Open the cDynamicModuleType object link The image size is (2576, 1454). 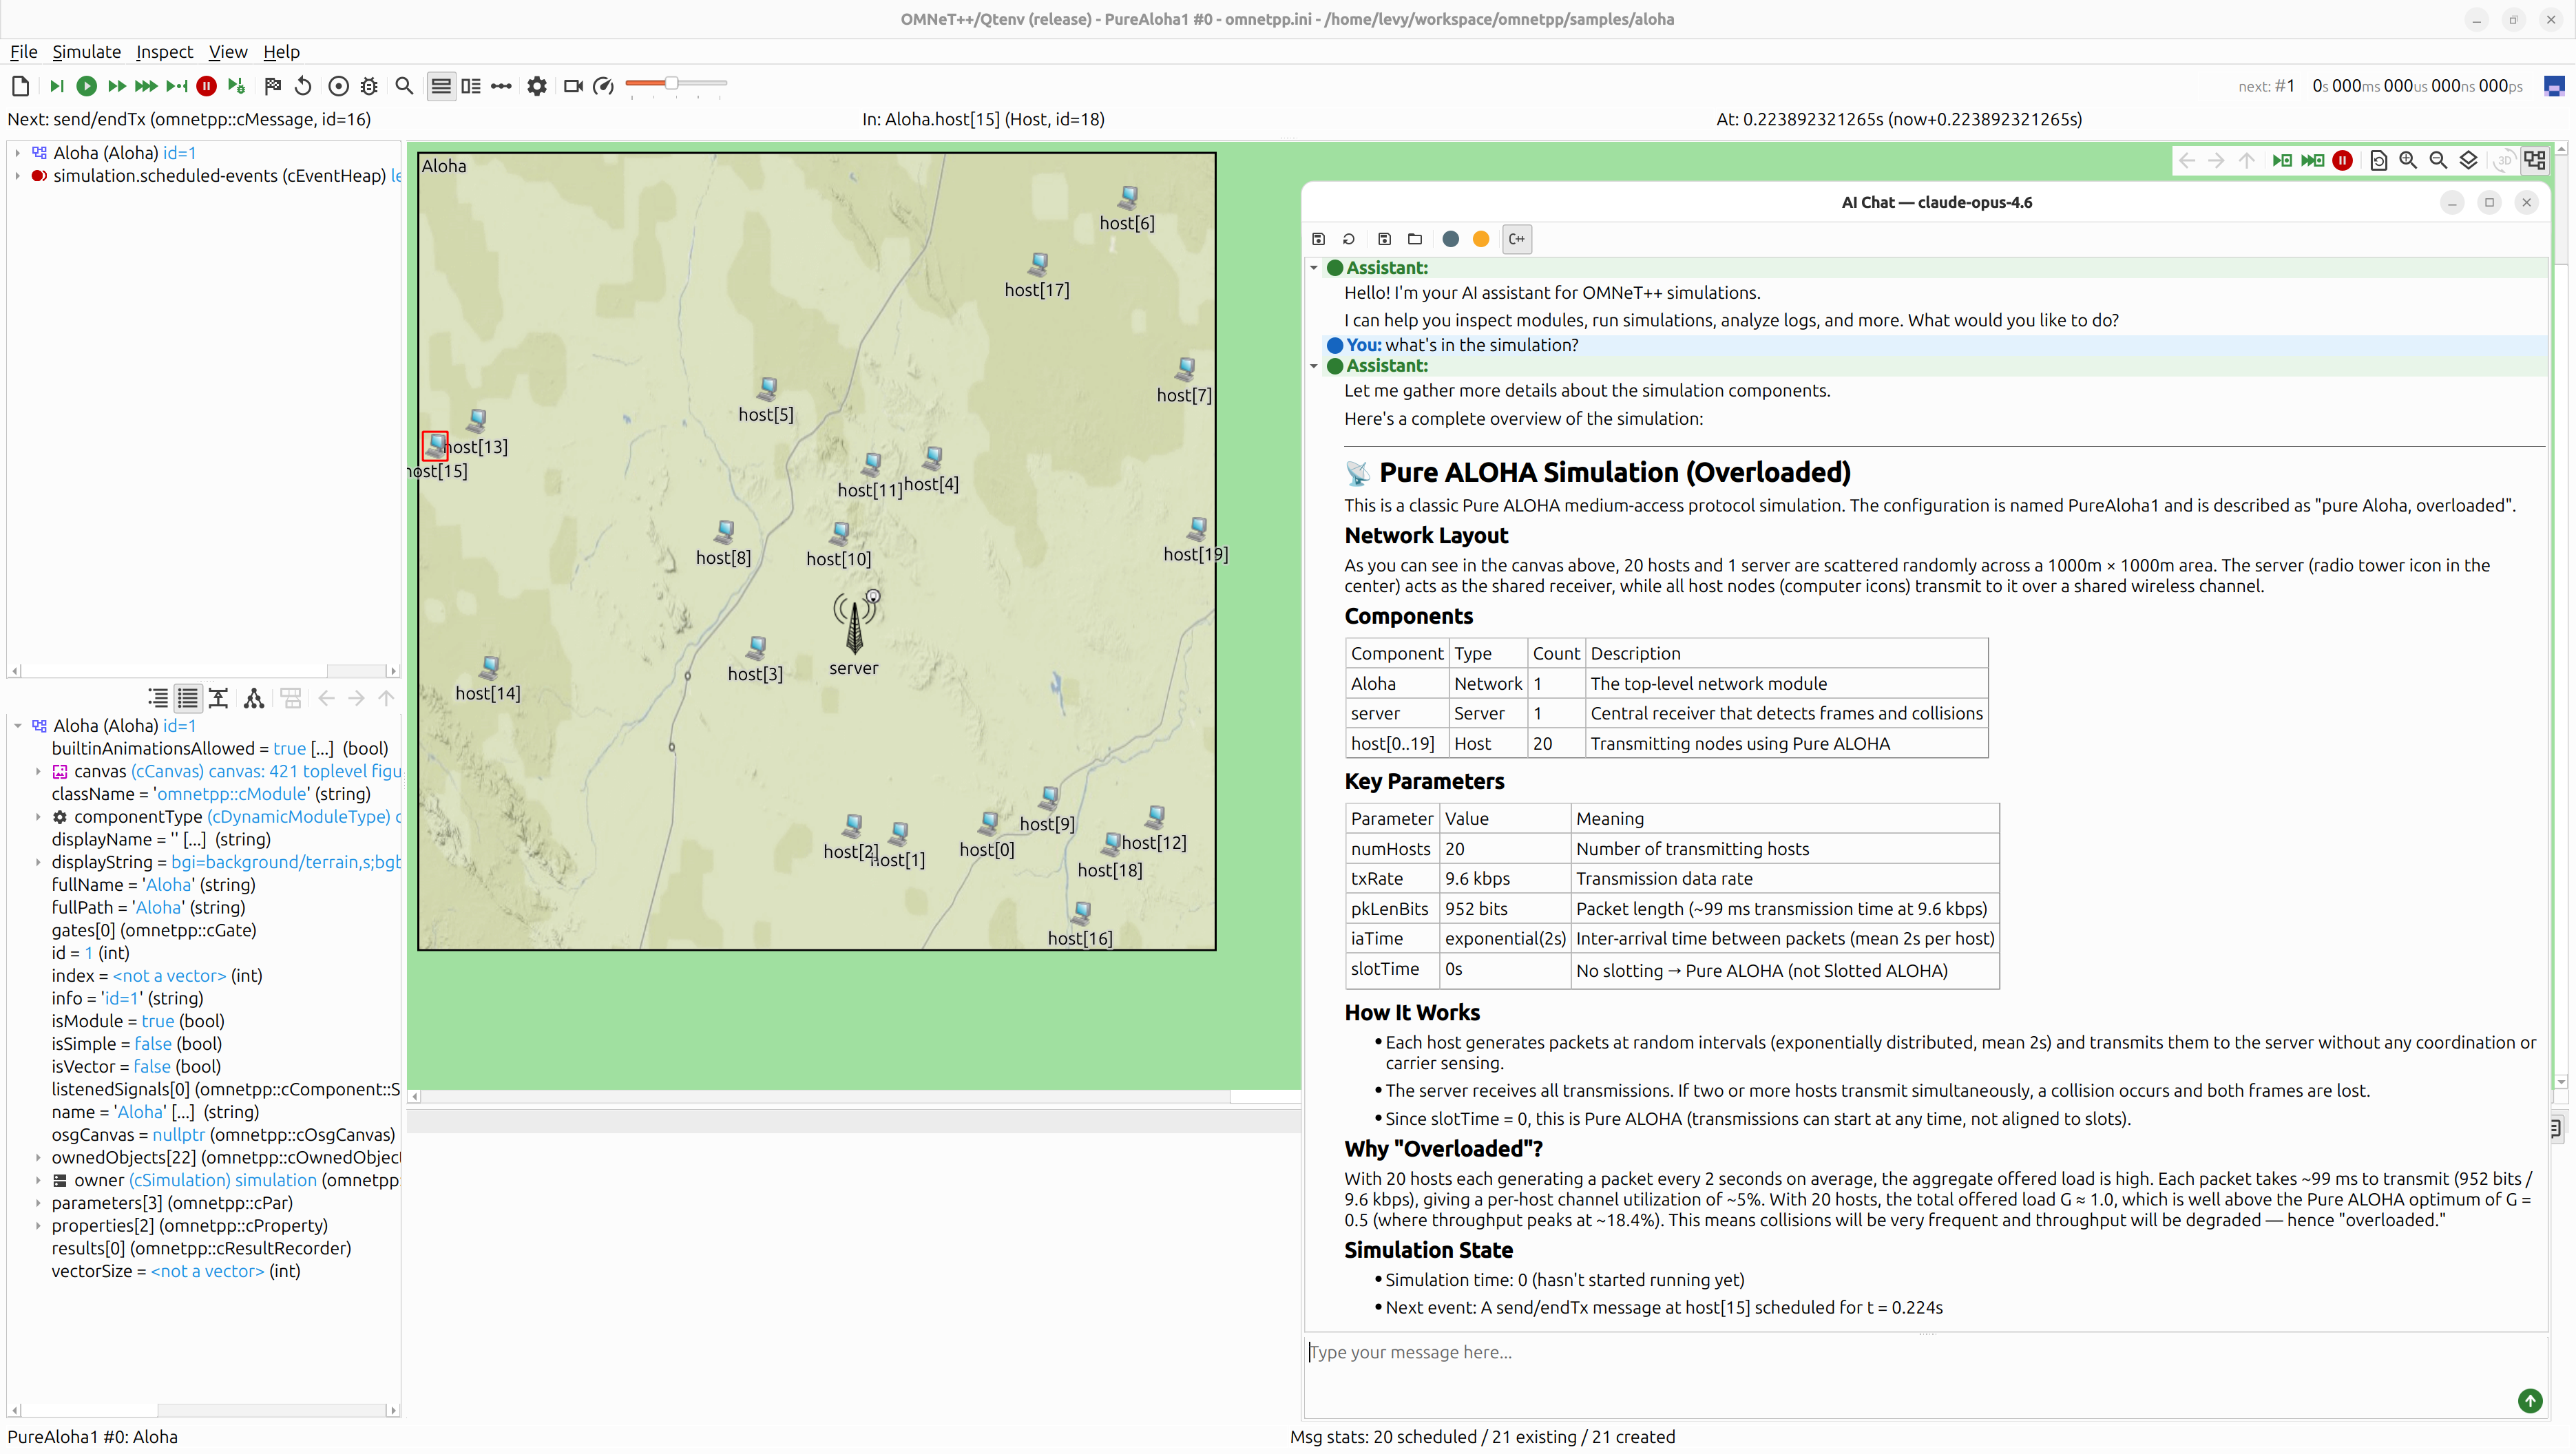298,817
